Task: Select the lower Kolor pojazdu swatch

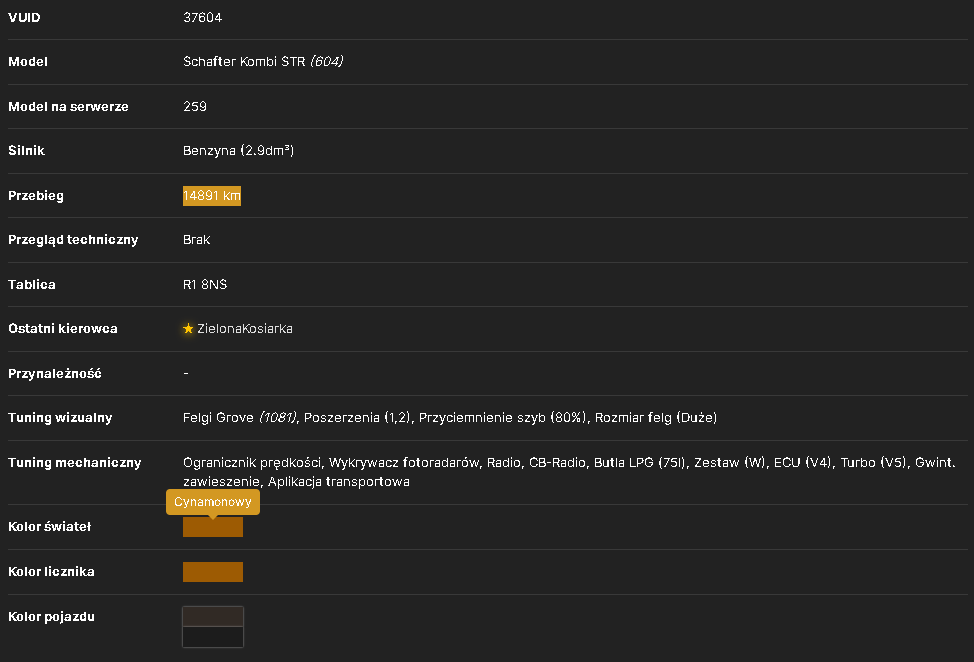Action: click(213, 637)
